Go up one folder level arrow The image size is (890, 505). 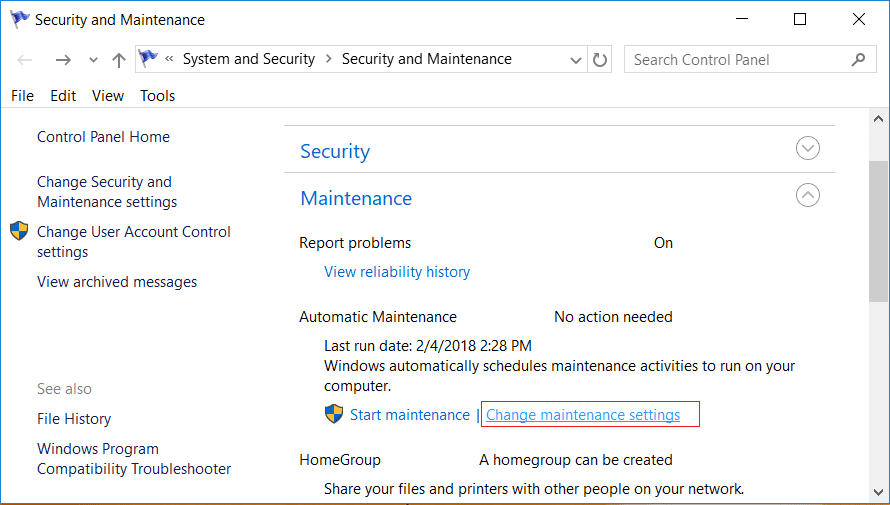click(x=119, y=60)
